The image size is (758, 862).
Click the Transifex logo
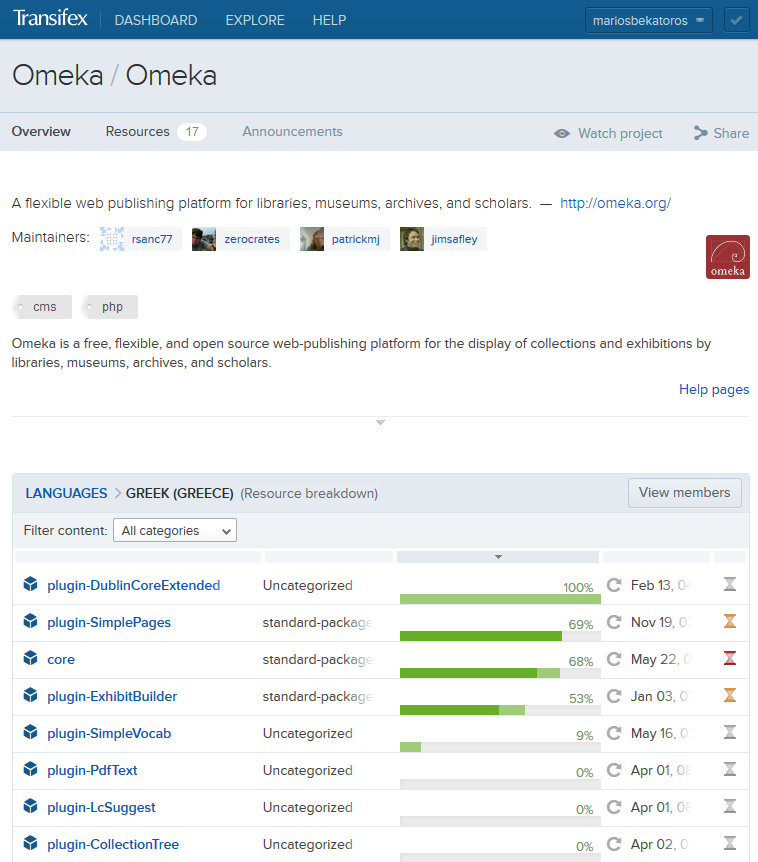[x=50, y=18]
